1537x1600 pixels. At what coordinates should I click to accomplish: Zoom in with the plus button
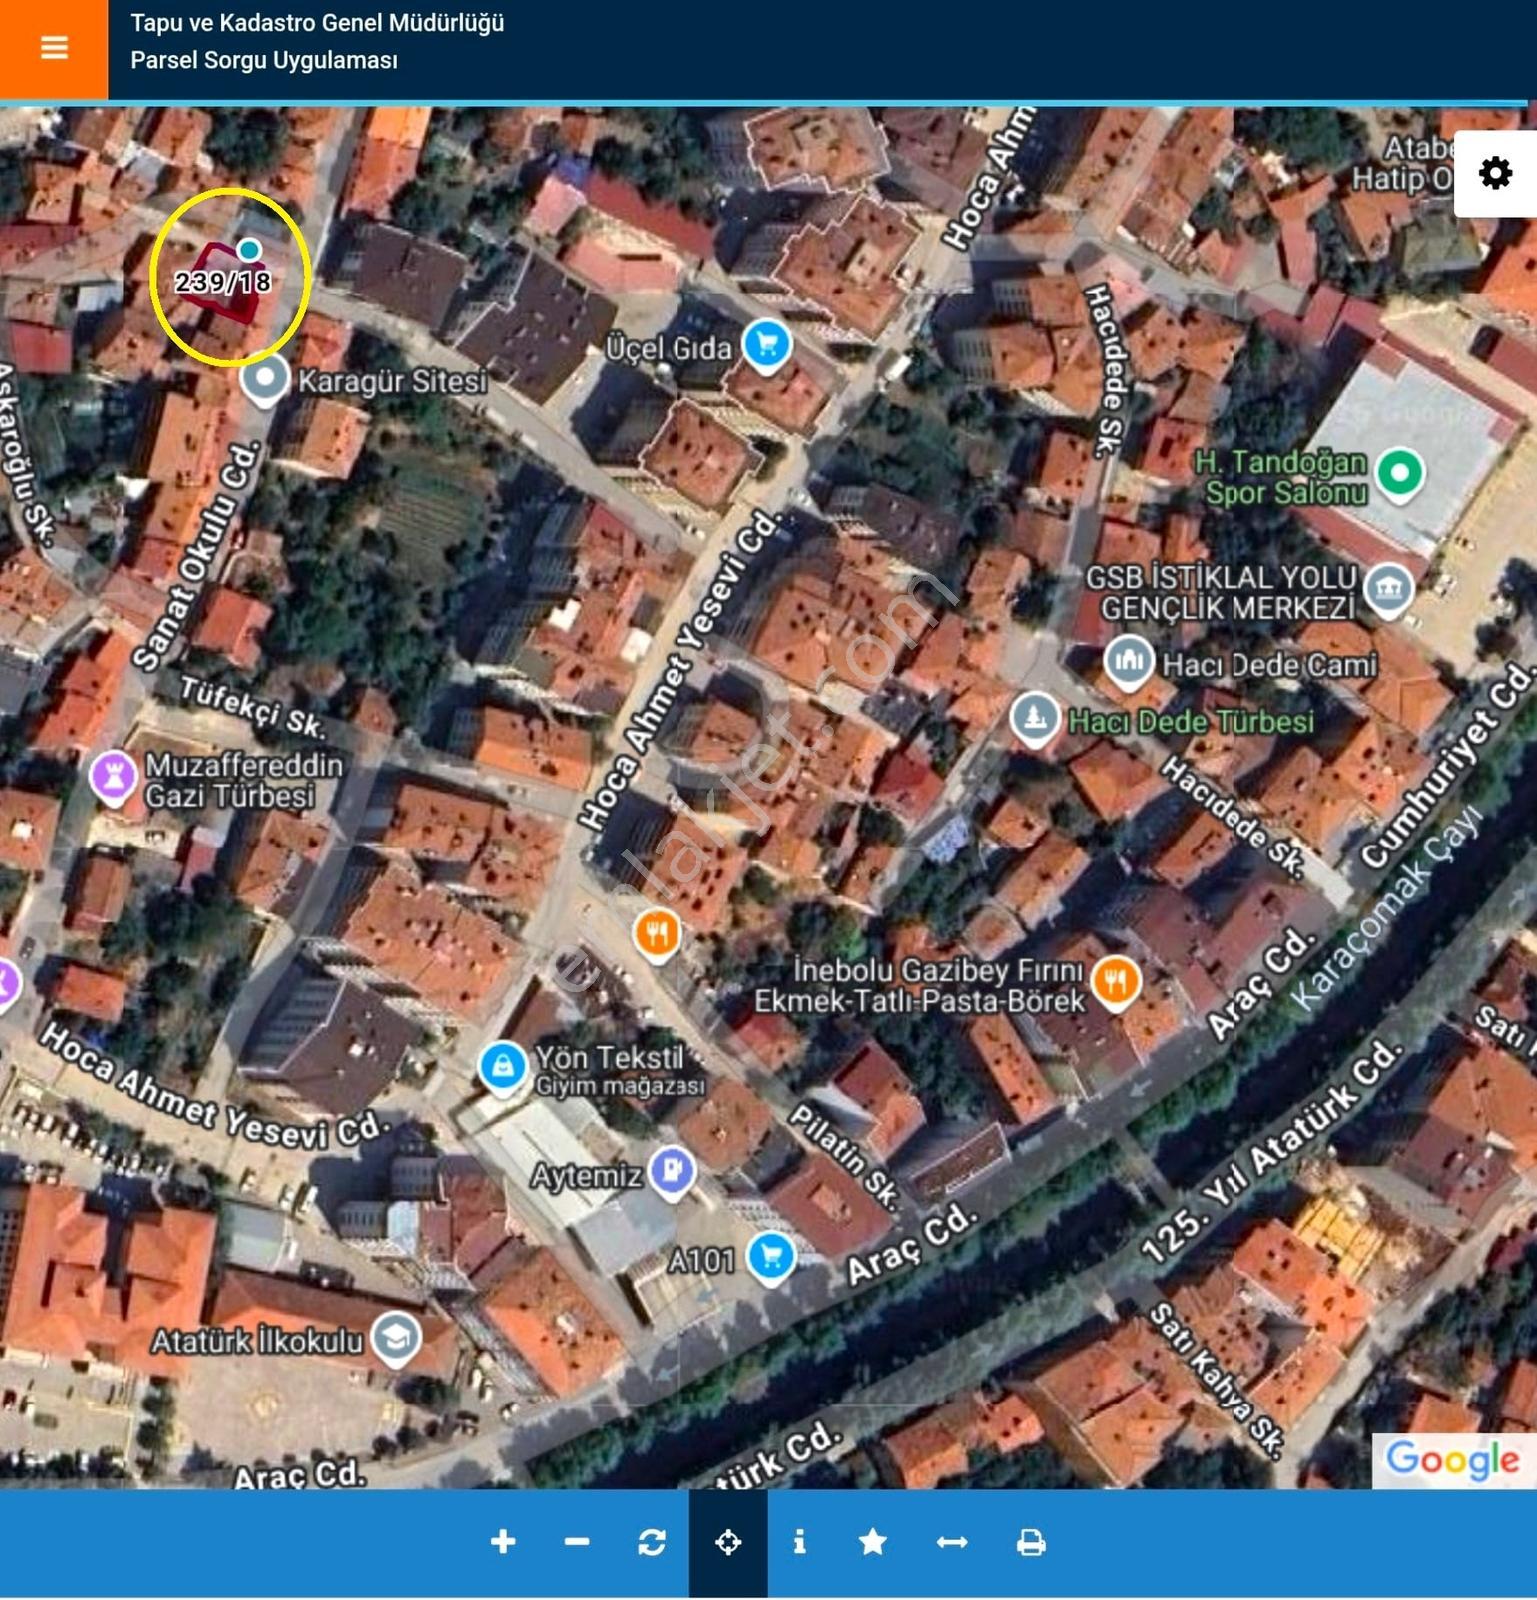coord(503,1542)
